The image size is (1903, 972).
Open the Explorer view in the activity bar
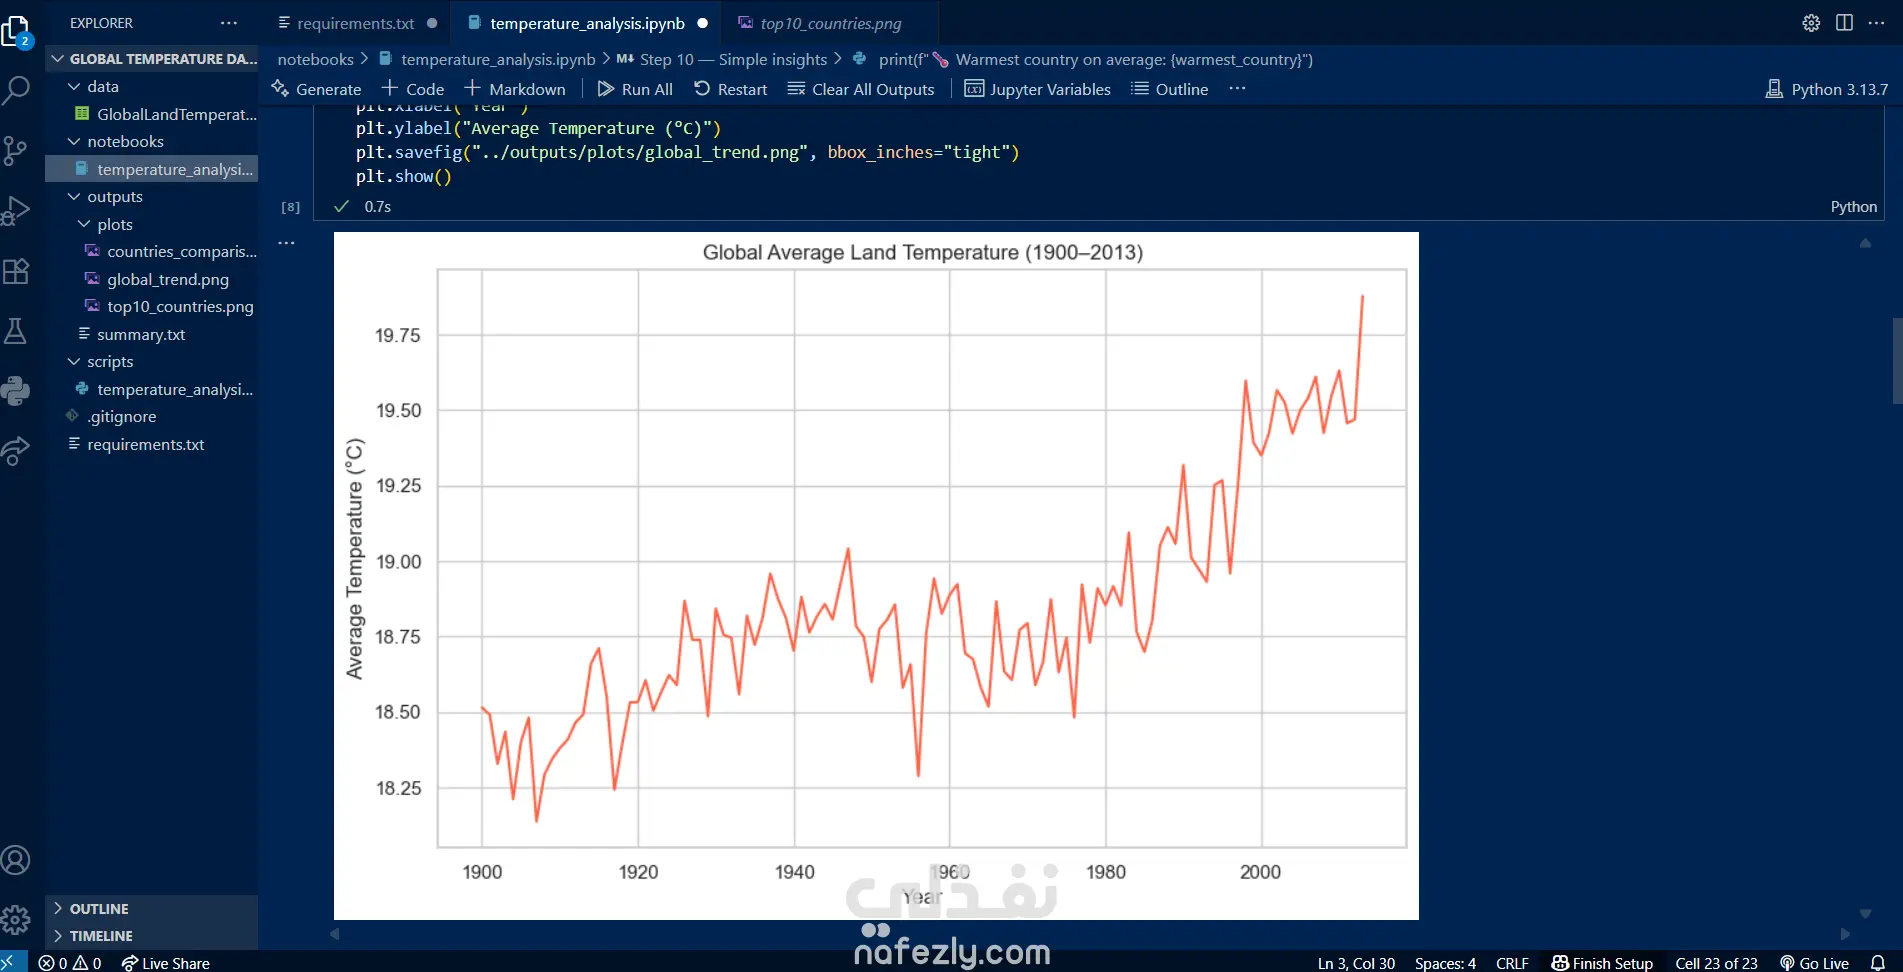[17, 32]
